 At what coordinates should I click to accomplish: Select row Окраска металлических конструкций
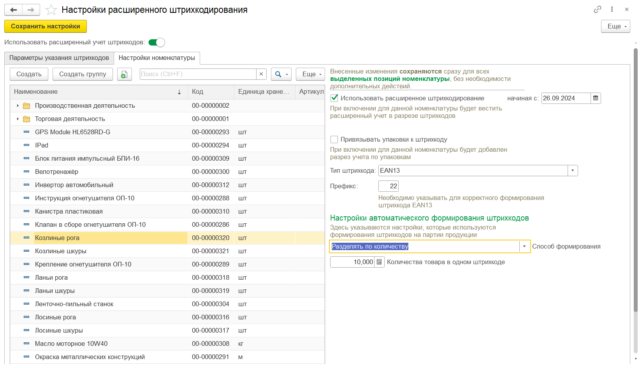tap(167, 357)
